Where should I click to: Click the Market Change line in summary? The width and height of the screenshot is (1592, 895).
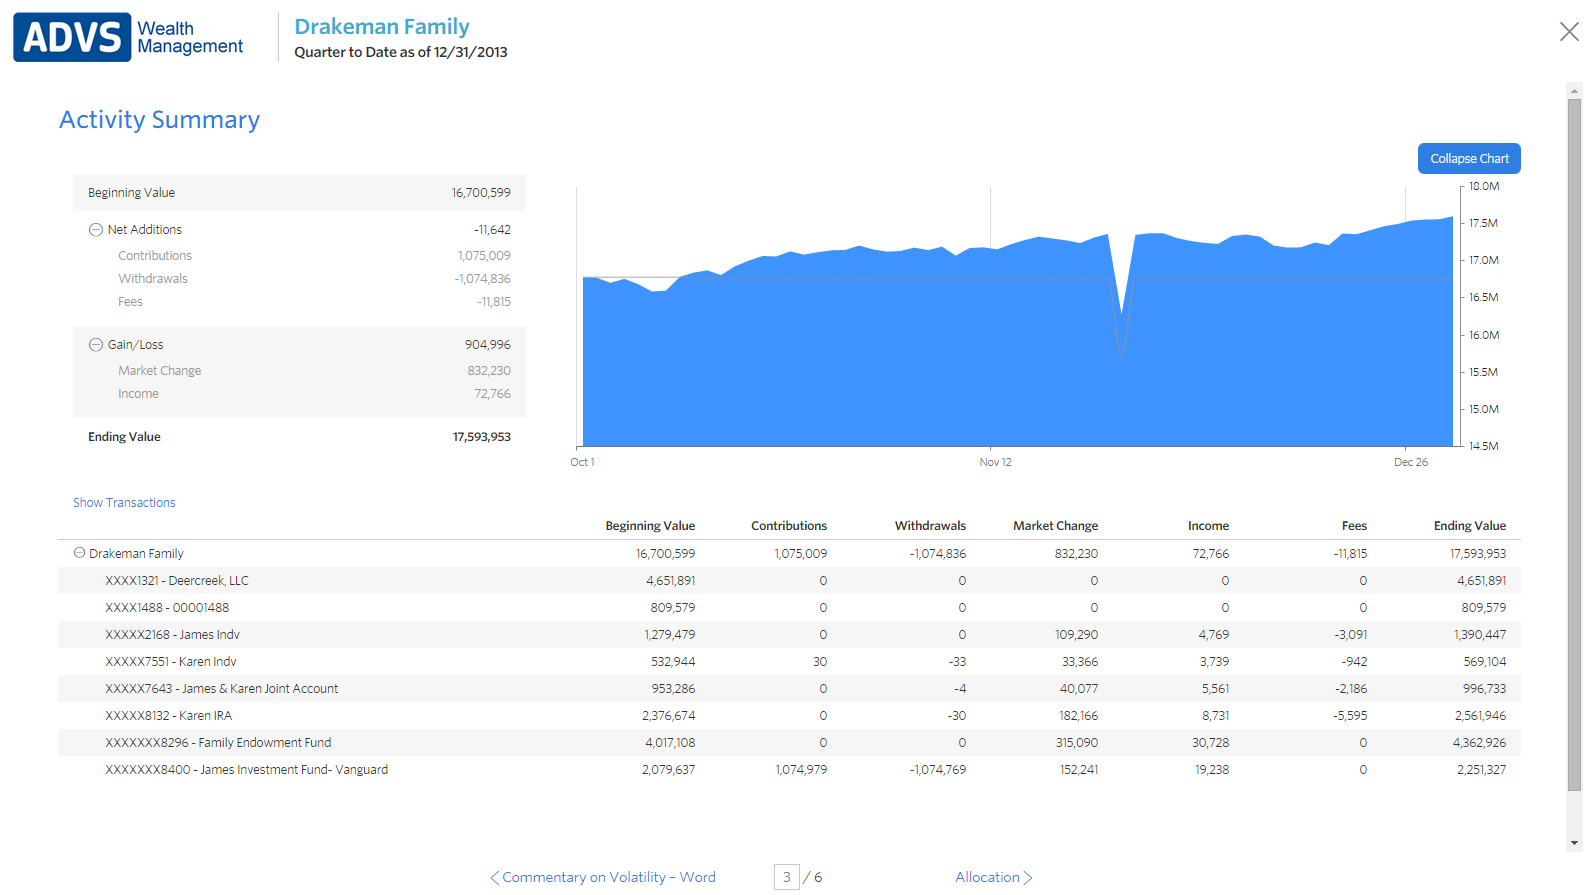click(x=299, y=371)
